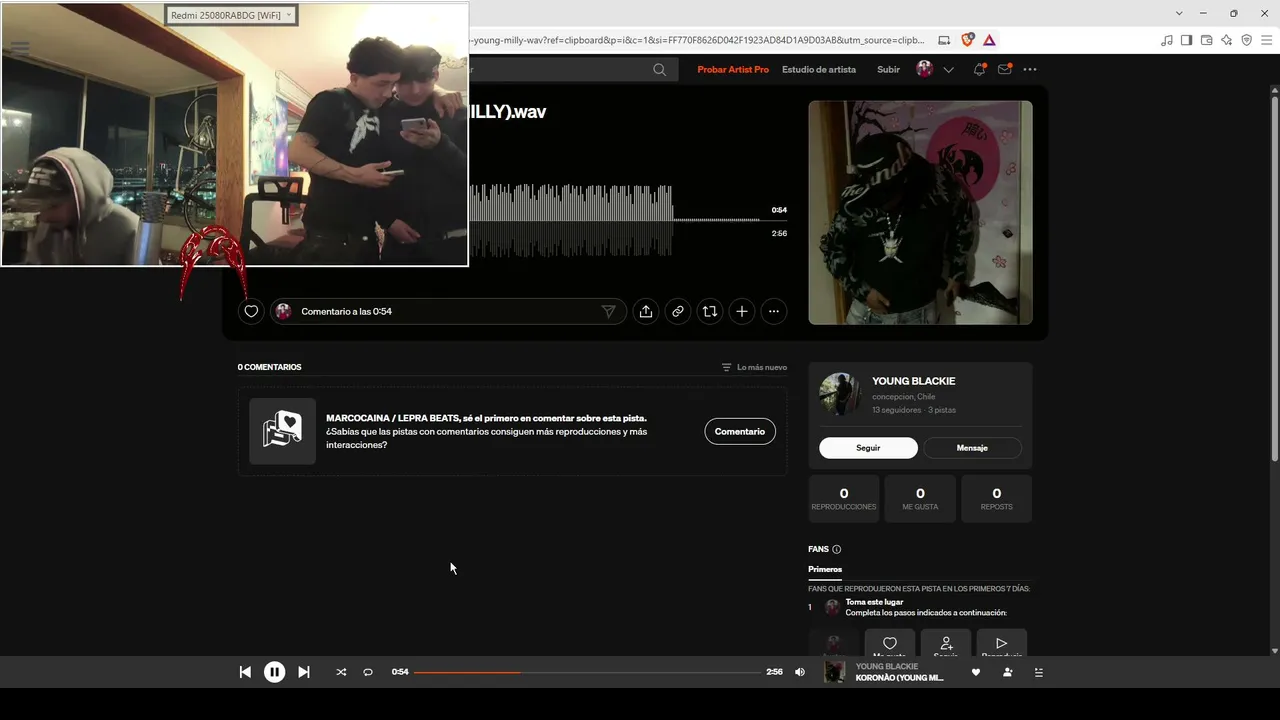Click the 'Comentario' button

tap(740, 431)
